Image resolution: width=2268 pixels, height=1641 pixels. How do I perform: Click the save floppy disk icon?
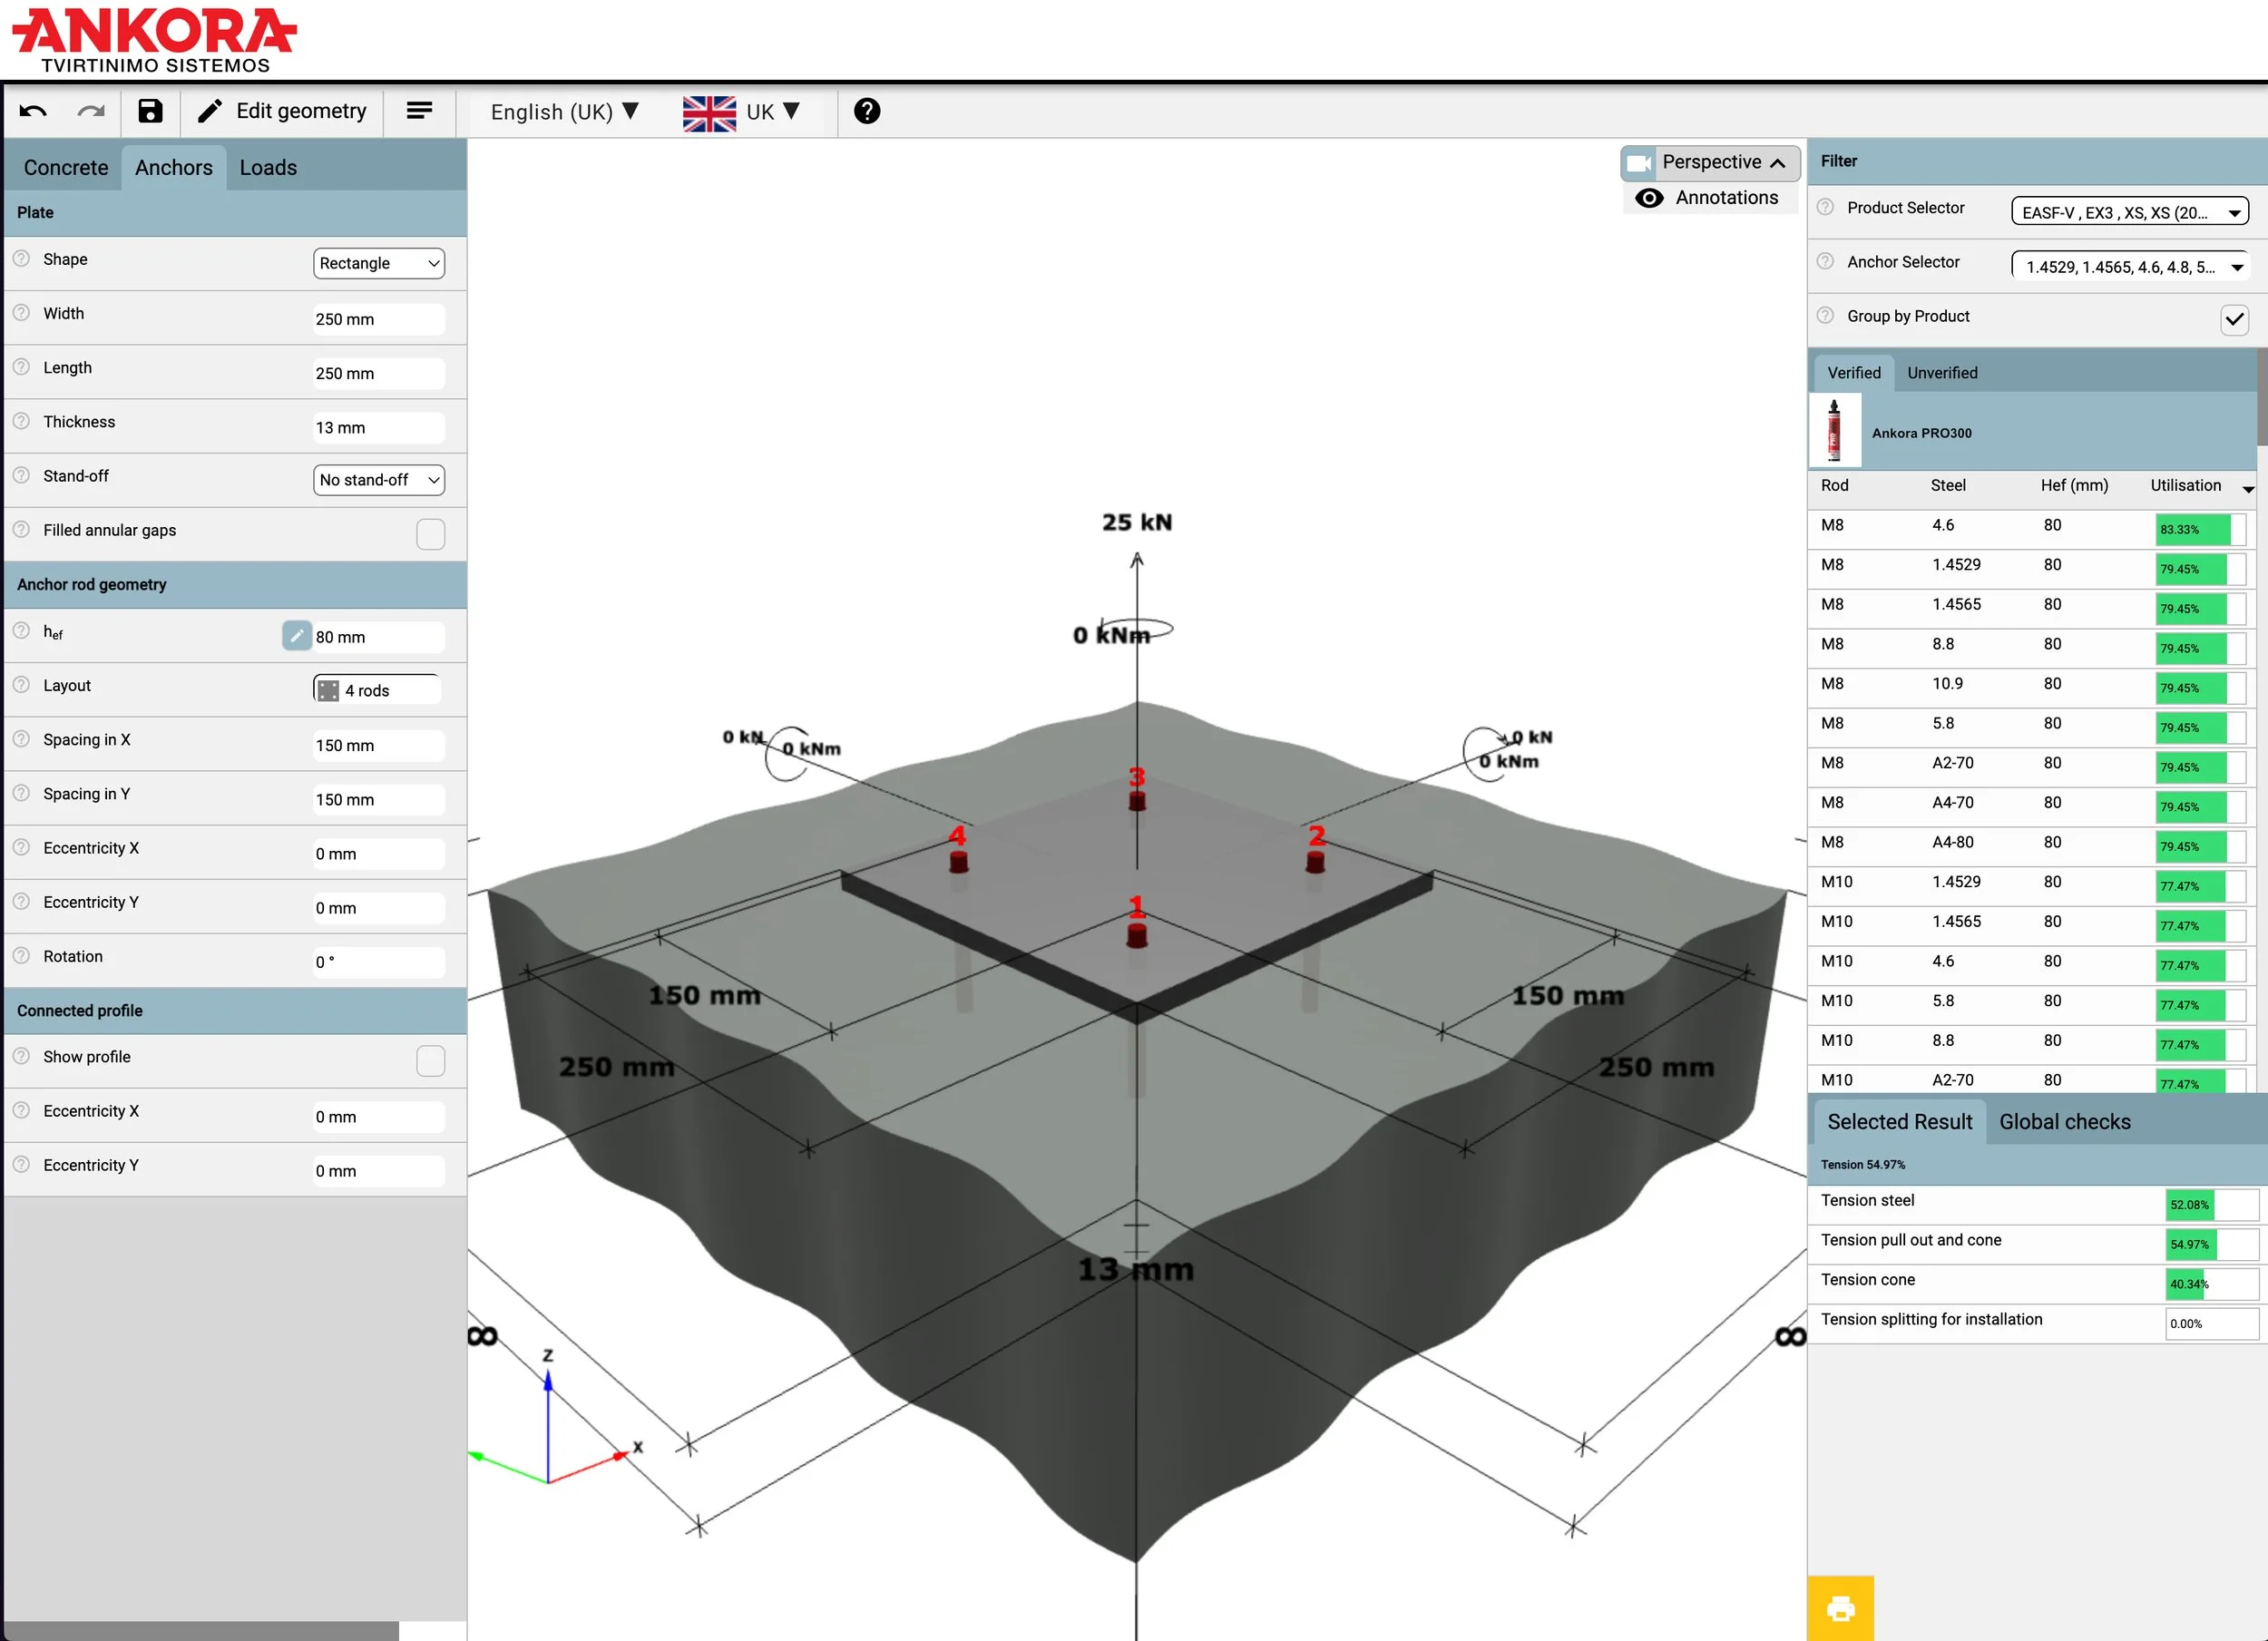tap(150, 111)
